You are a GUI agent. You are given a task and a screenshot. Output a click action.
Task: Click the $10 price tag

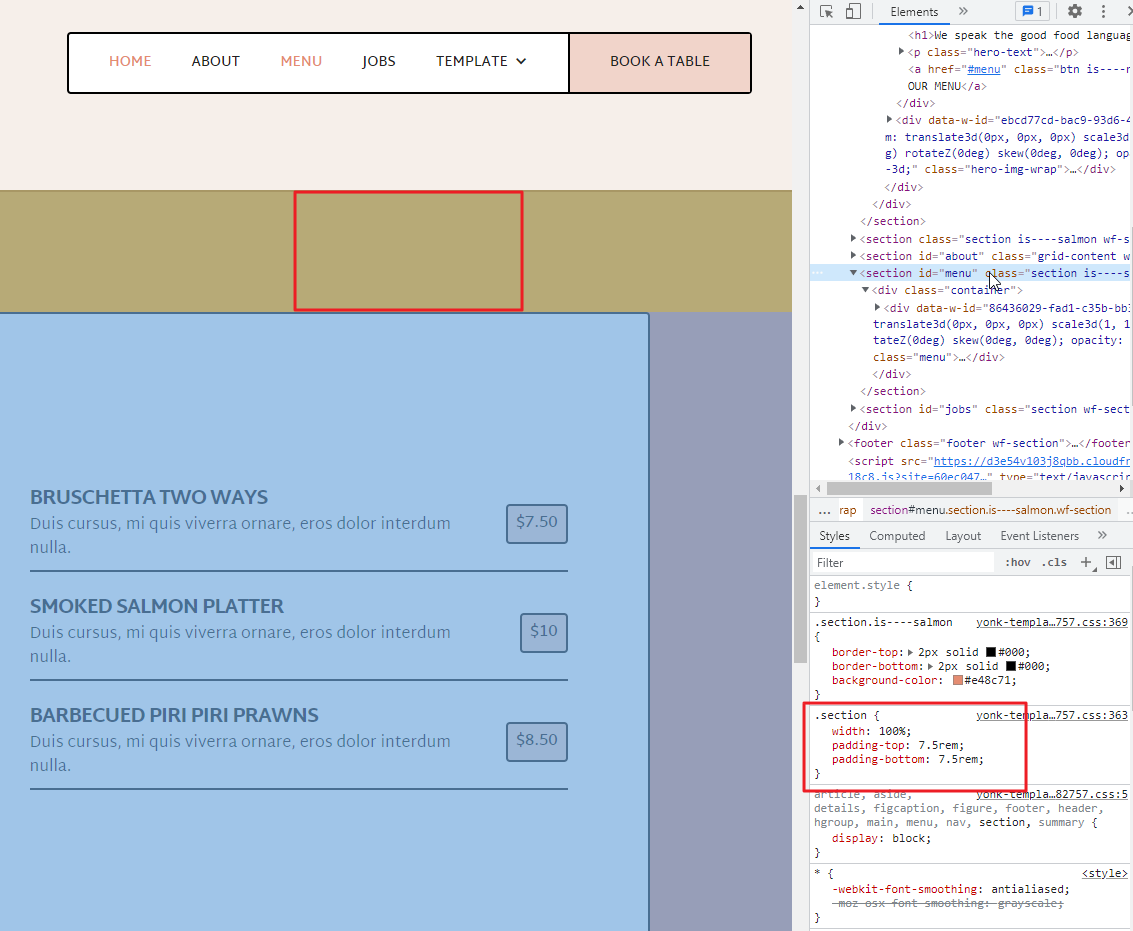pos(544,632)
